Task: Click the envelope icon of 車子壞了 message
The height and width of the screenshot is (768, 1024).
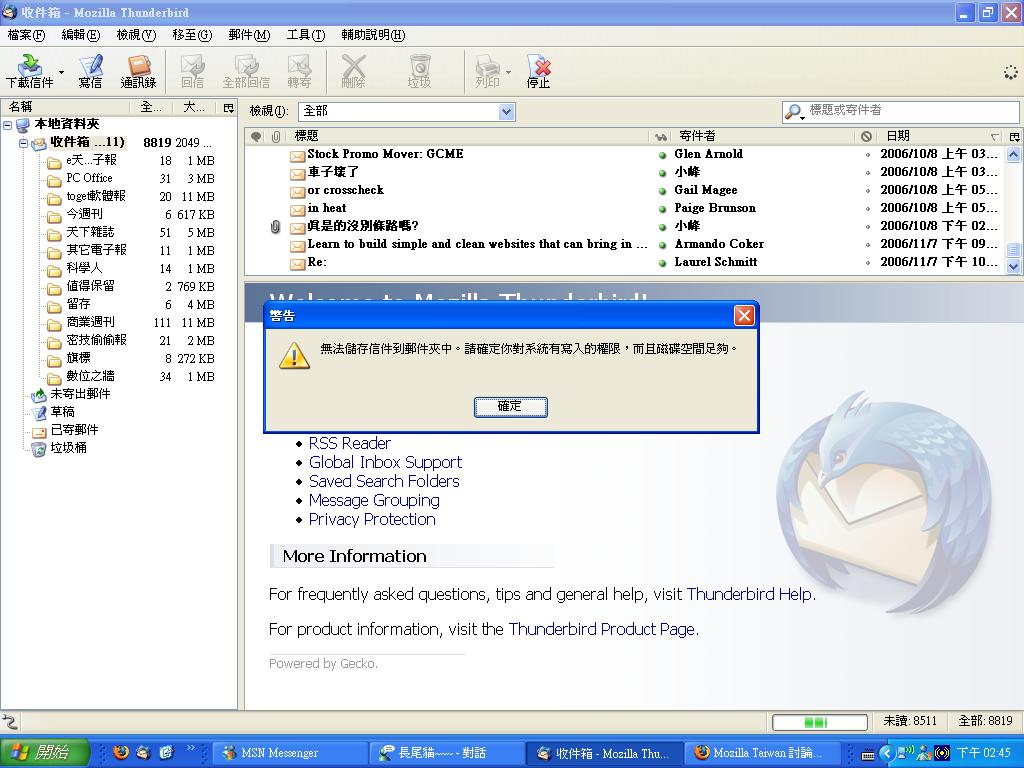Action: point(297,174)
